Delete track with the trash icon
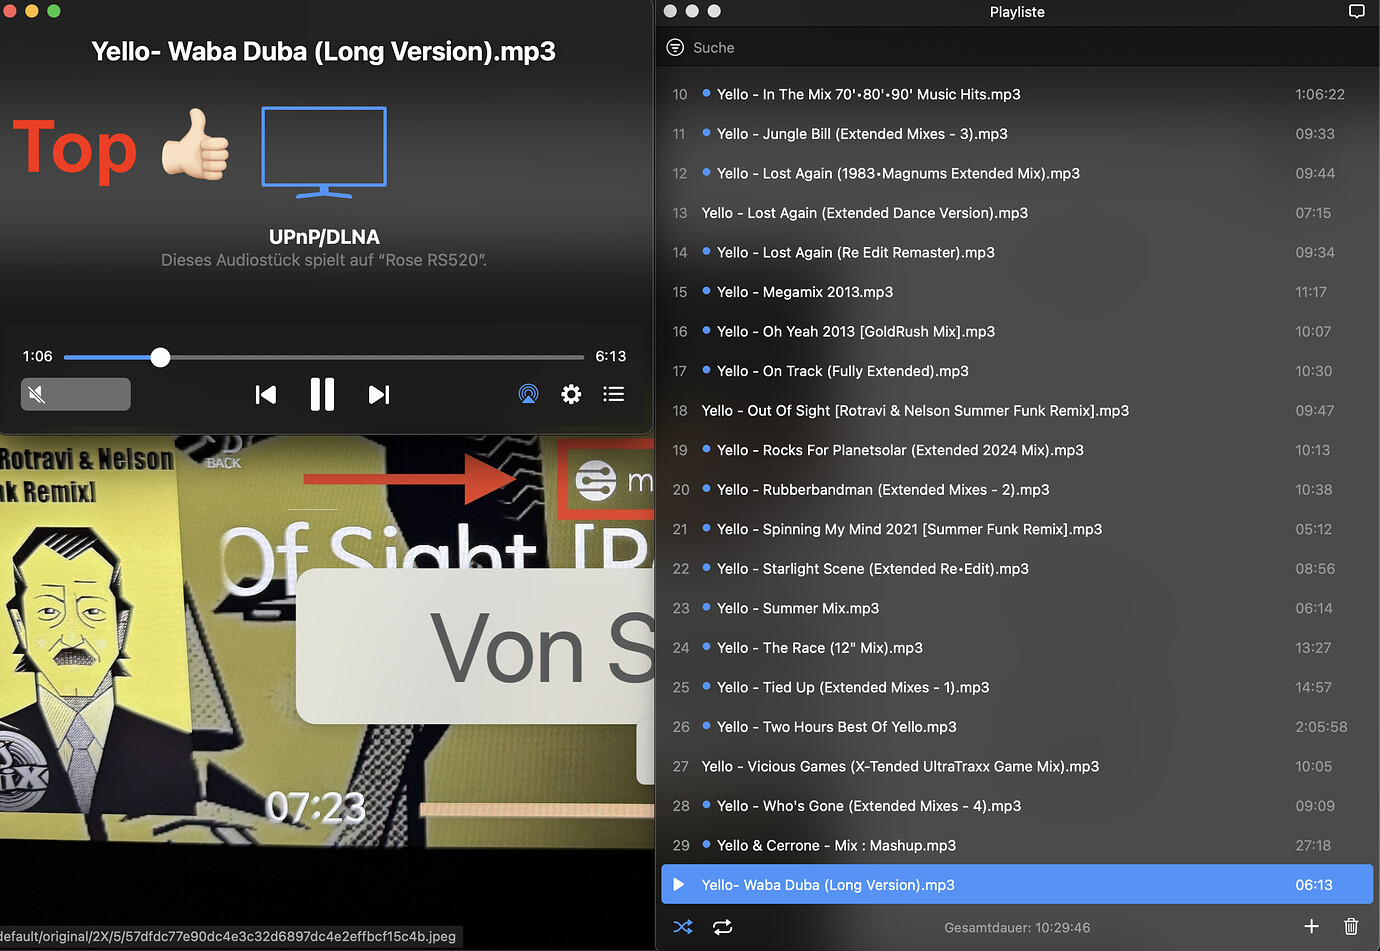The image size is (1380, 951). [1351, 927]
